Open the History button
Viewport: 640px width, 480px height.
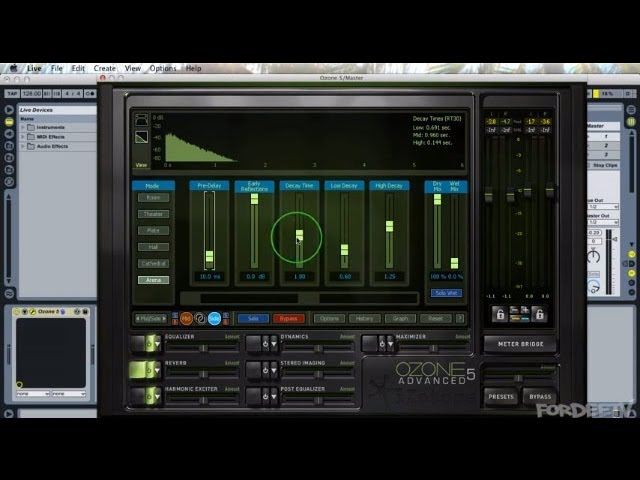[364, 318]
